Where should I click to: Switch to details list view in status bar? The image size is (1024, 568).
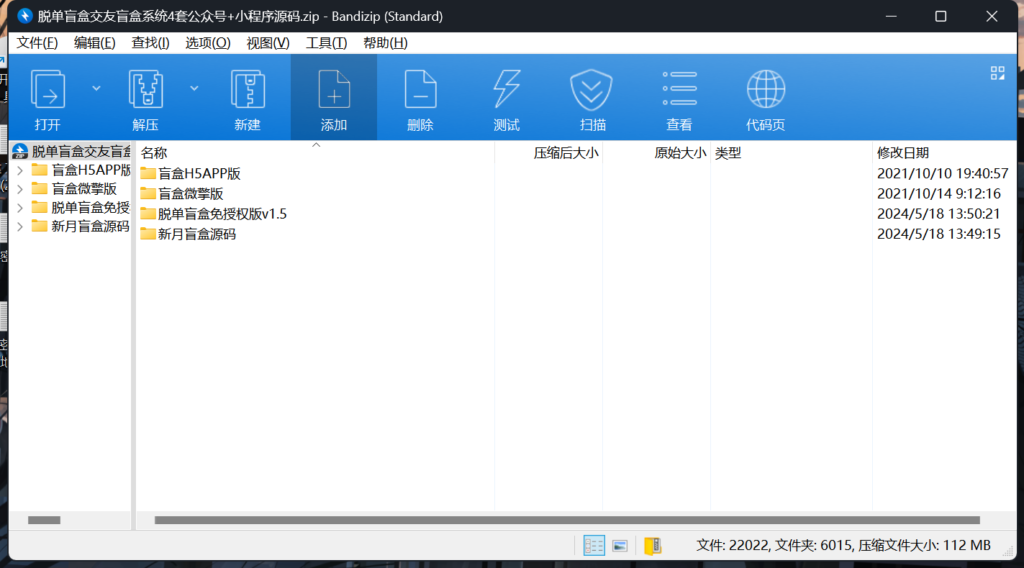tap(594, 545)
